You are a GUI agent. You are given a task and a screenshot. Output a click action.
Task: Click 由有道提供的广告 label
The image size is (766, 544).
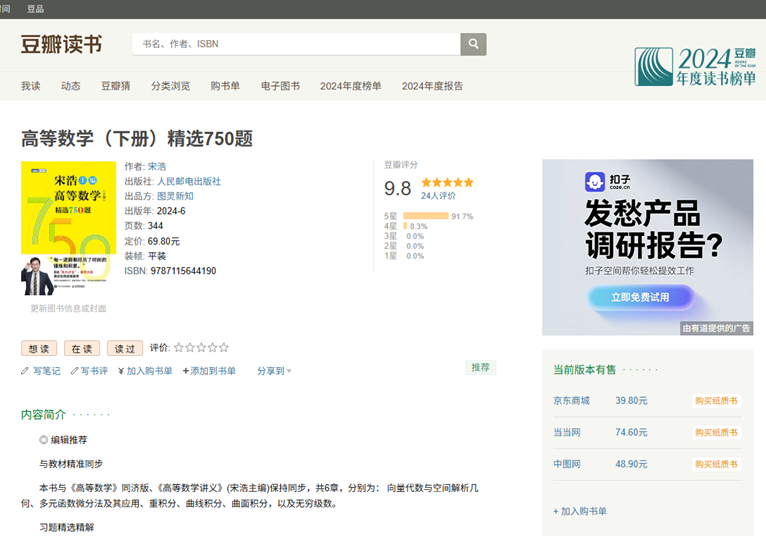click(716, 328)
